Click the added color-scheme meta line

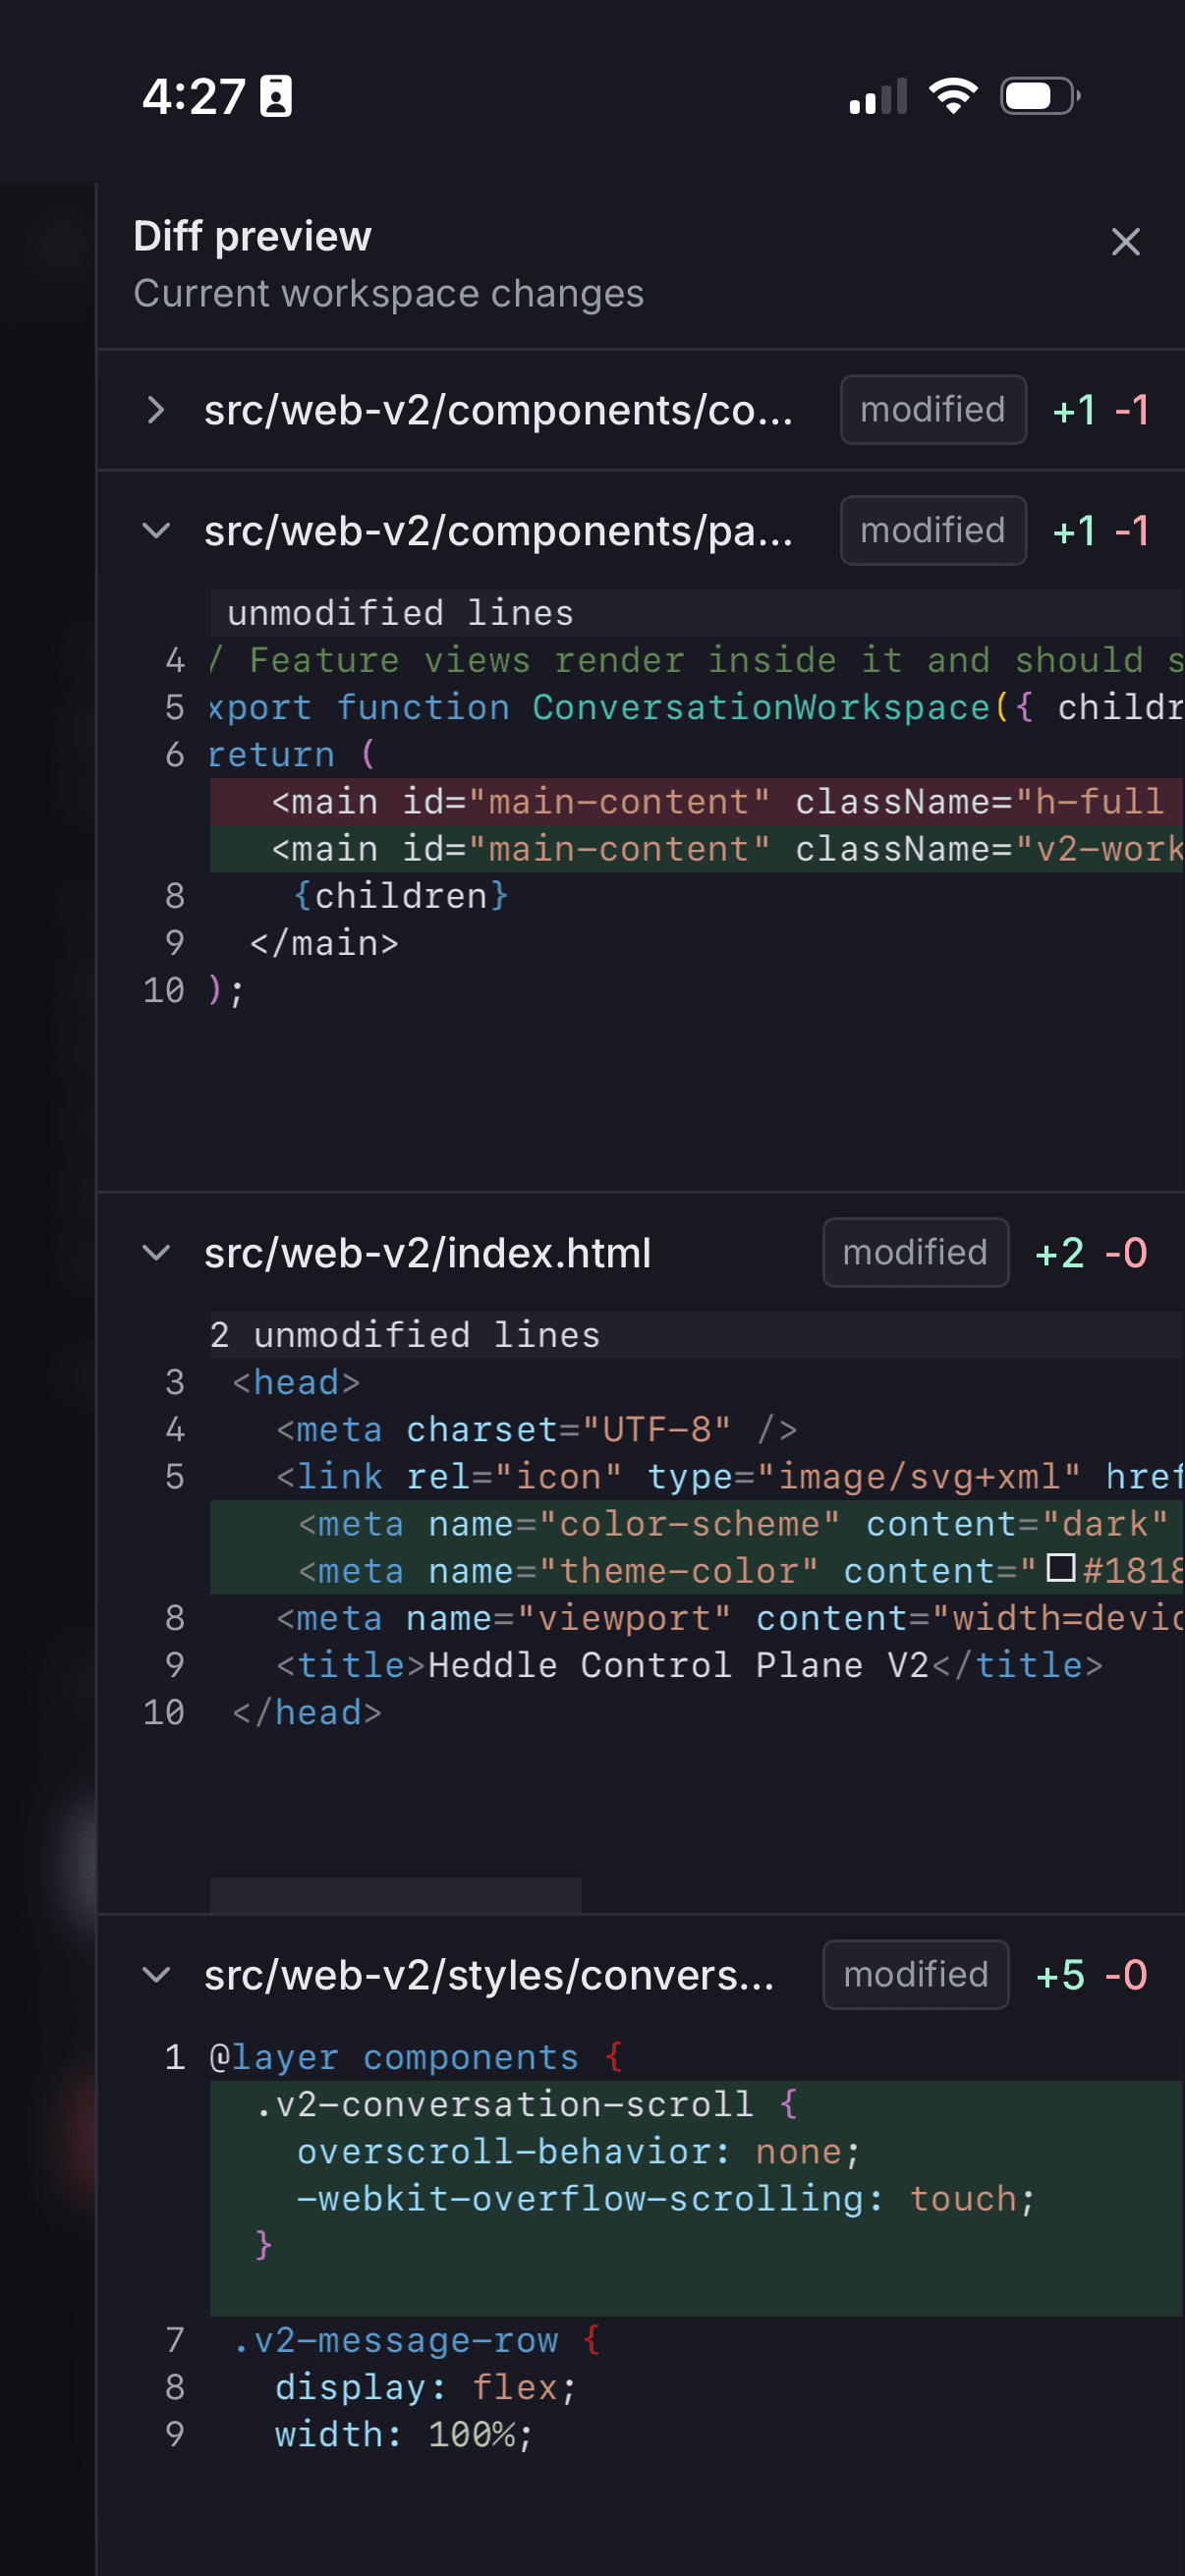[x=697, y=1523]
